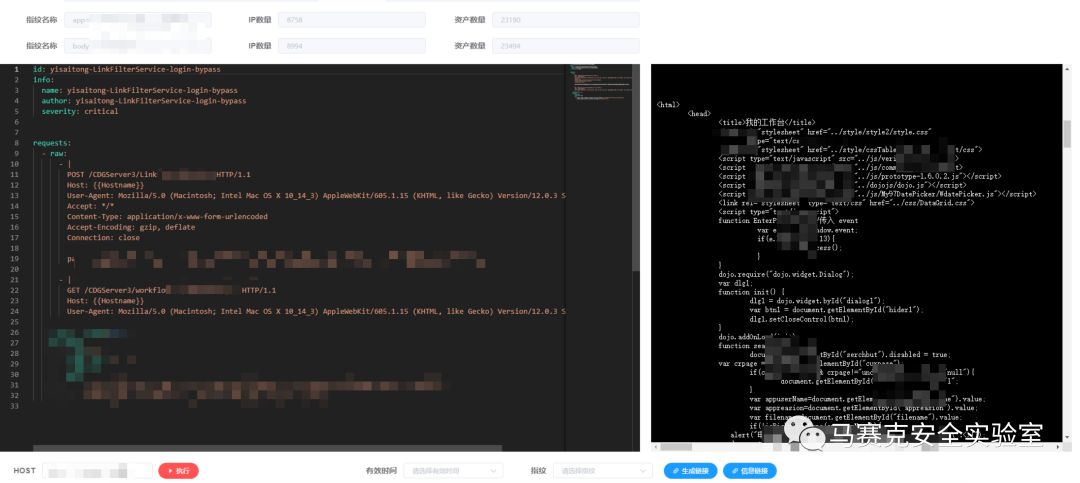Click 'dlgl.setCloseControl(btnl);' in response
1080x483 pixels.
pos(803,319)
